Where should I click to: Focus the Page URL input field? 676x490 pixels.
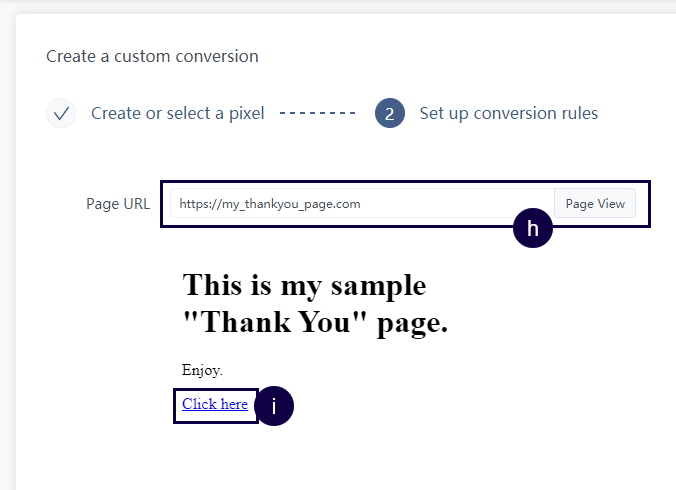[x=362, y=204]
